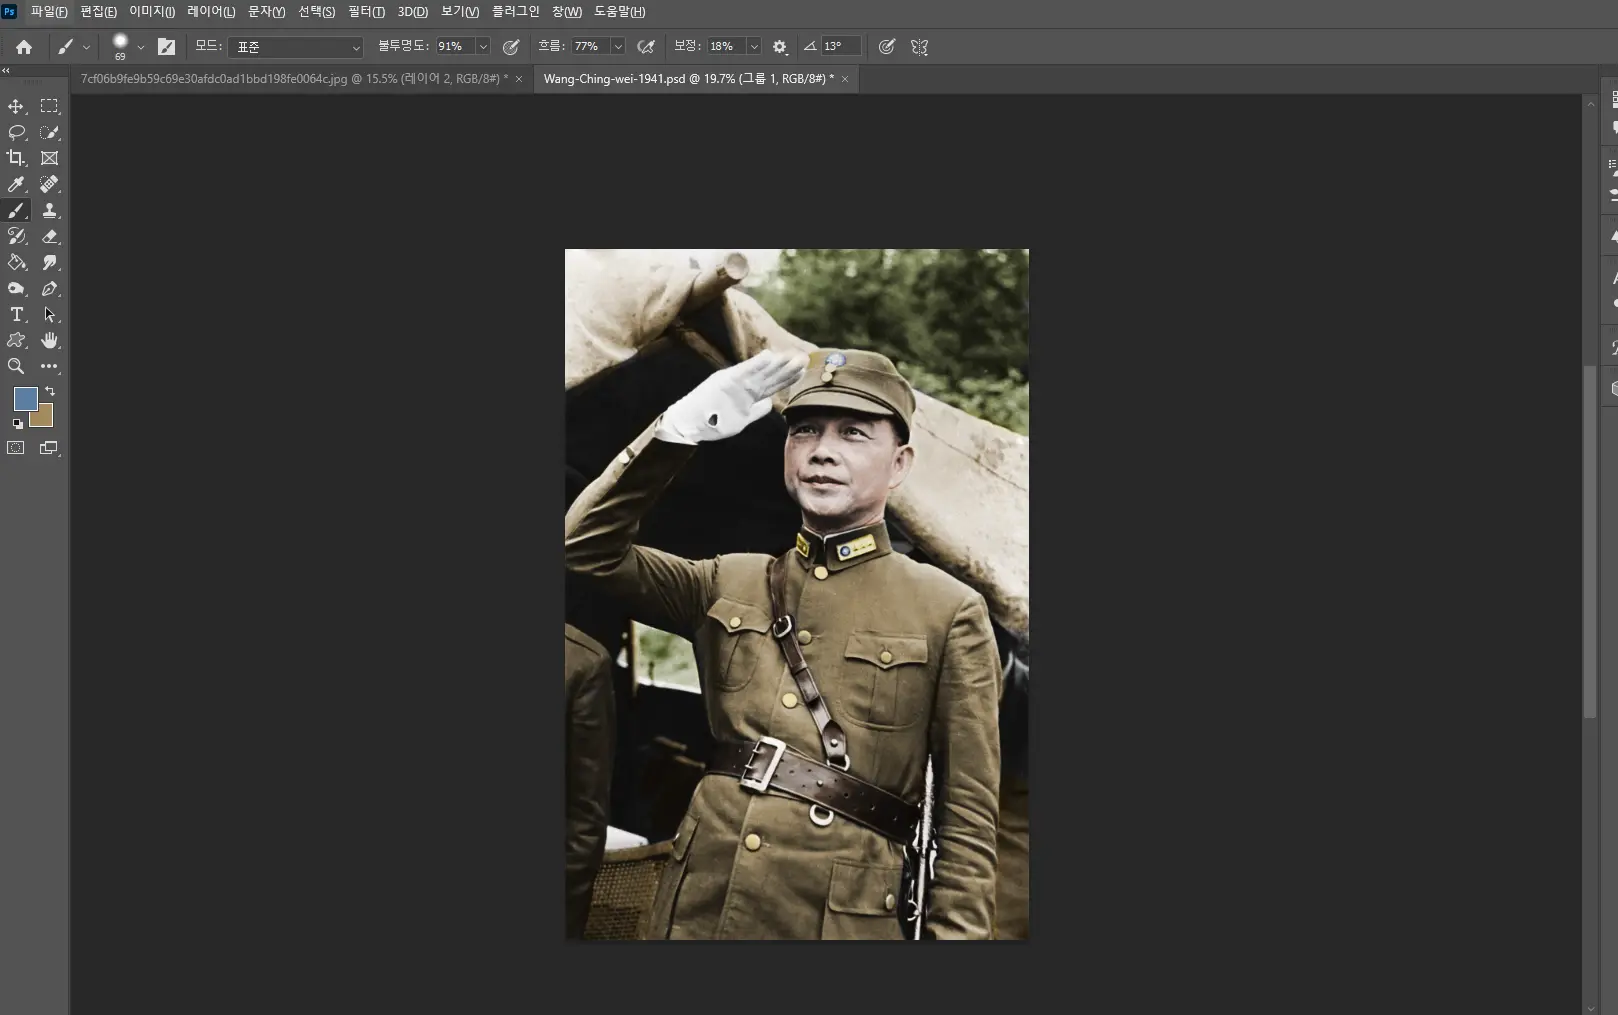This screenshot has width=1618, height=1015.
Task: Go to the Home screen button
Action: (x=24, y=47)
